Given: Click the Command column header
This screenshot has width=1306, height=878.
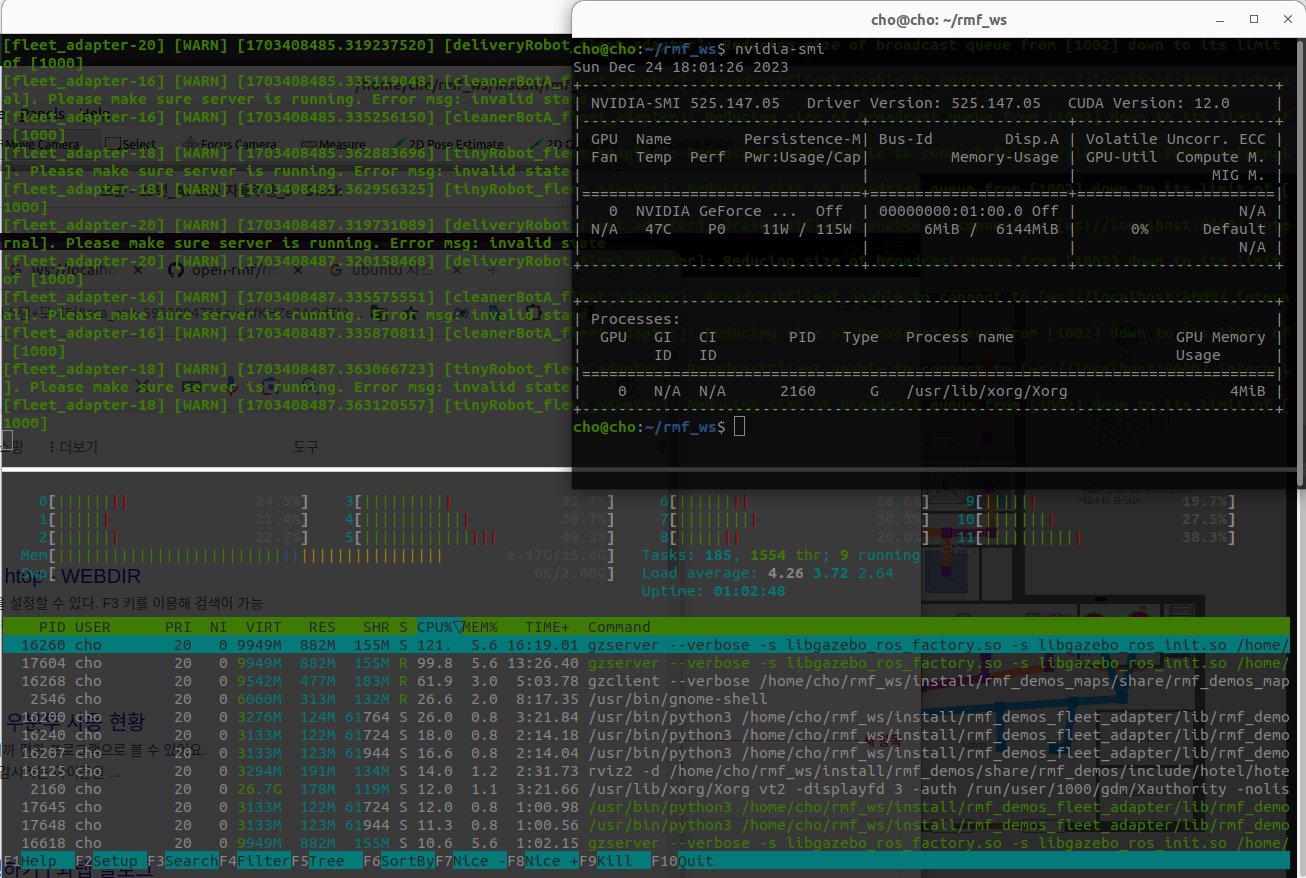Looking at the screenshot, I should (x=619, y=627).
